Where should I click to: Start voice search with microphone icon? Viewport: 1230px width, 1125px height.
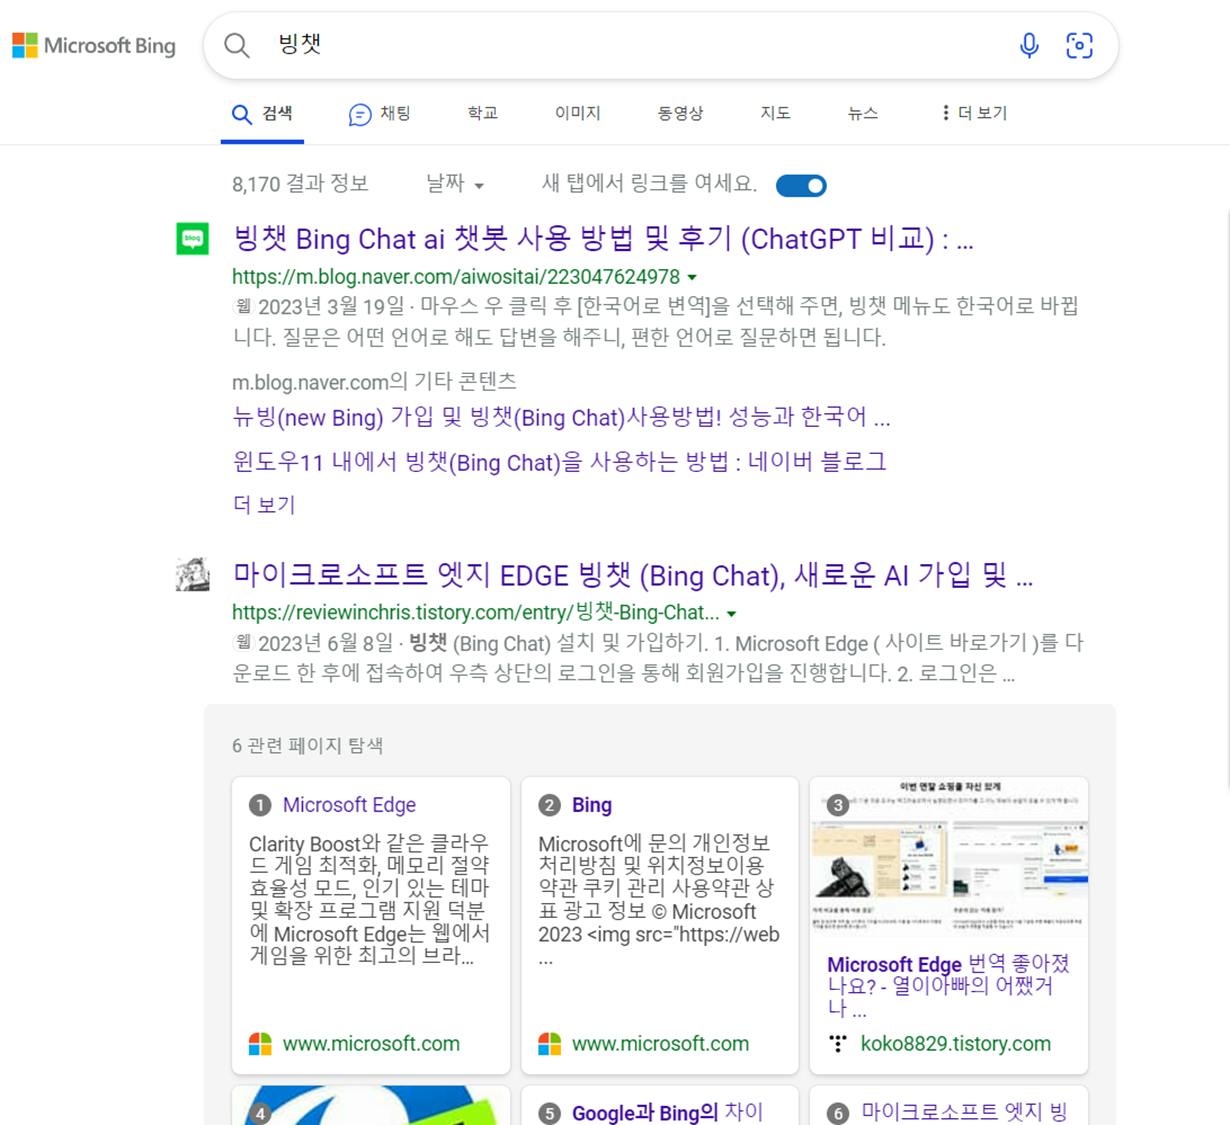1029,45
